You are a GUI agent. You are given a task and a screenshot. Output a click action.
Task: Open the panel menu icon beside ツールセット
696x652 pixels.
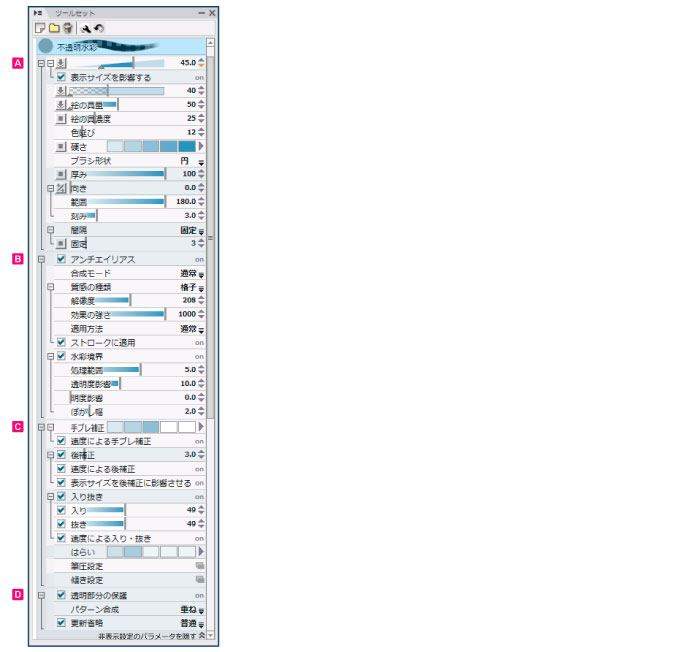(38, 13)
